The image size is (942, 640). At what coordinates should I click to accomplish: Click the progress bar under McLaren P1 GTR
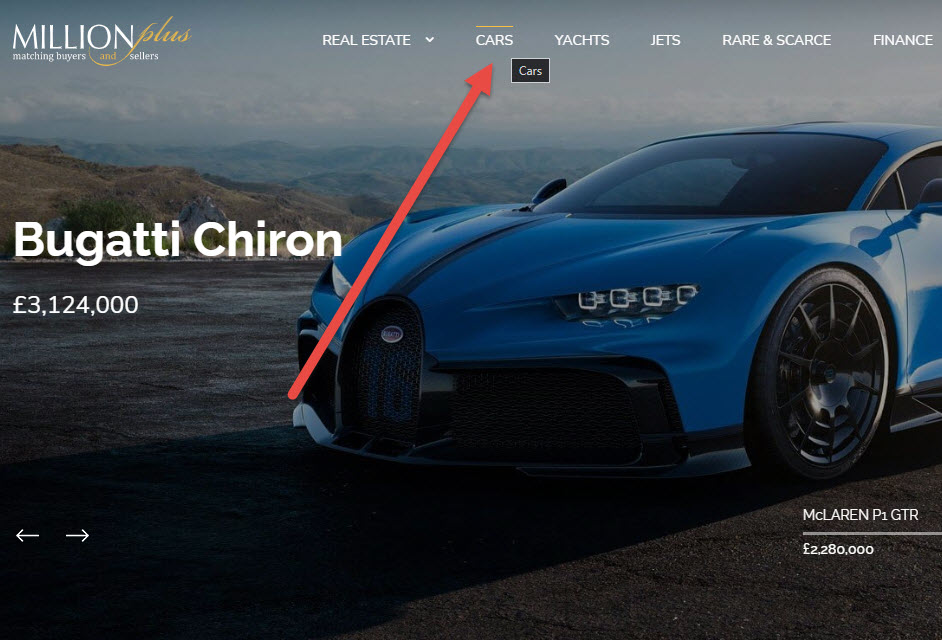tap(872, 533)
